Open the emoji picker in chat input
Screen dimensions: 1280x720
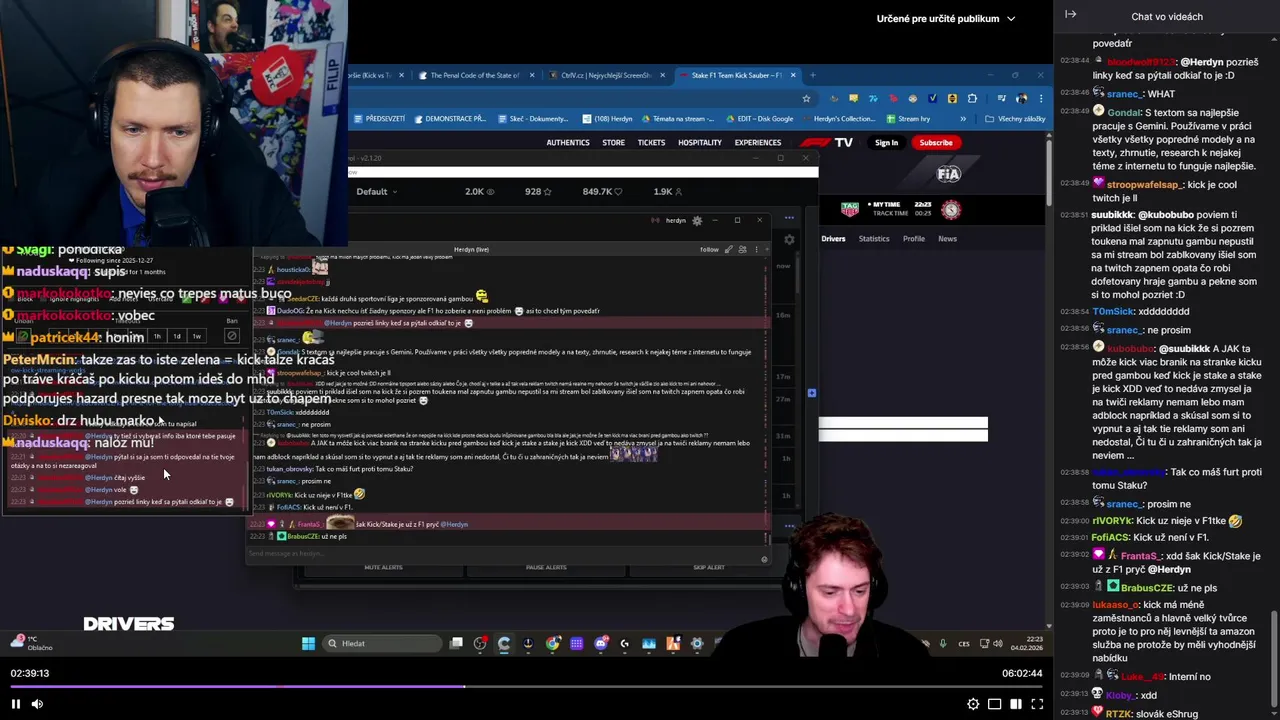(x=765, y=559)
